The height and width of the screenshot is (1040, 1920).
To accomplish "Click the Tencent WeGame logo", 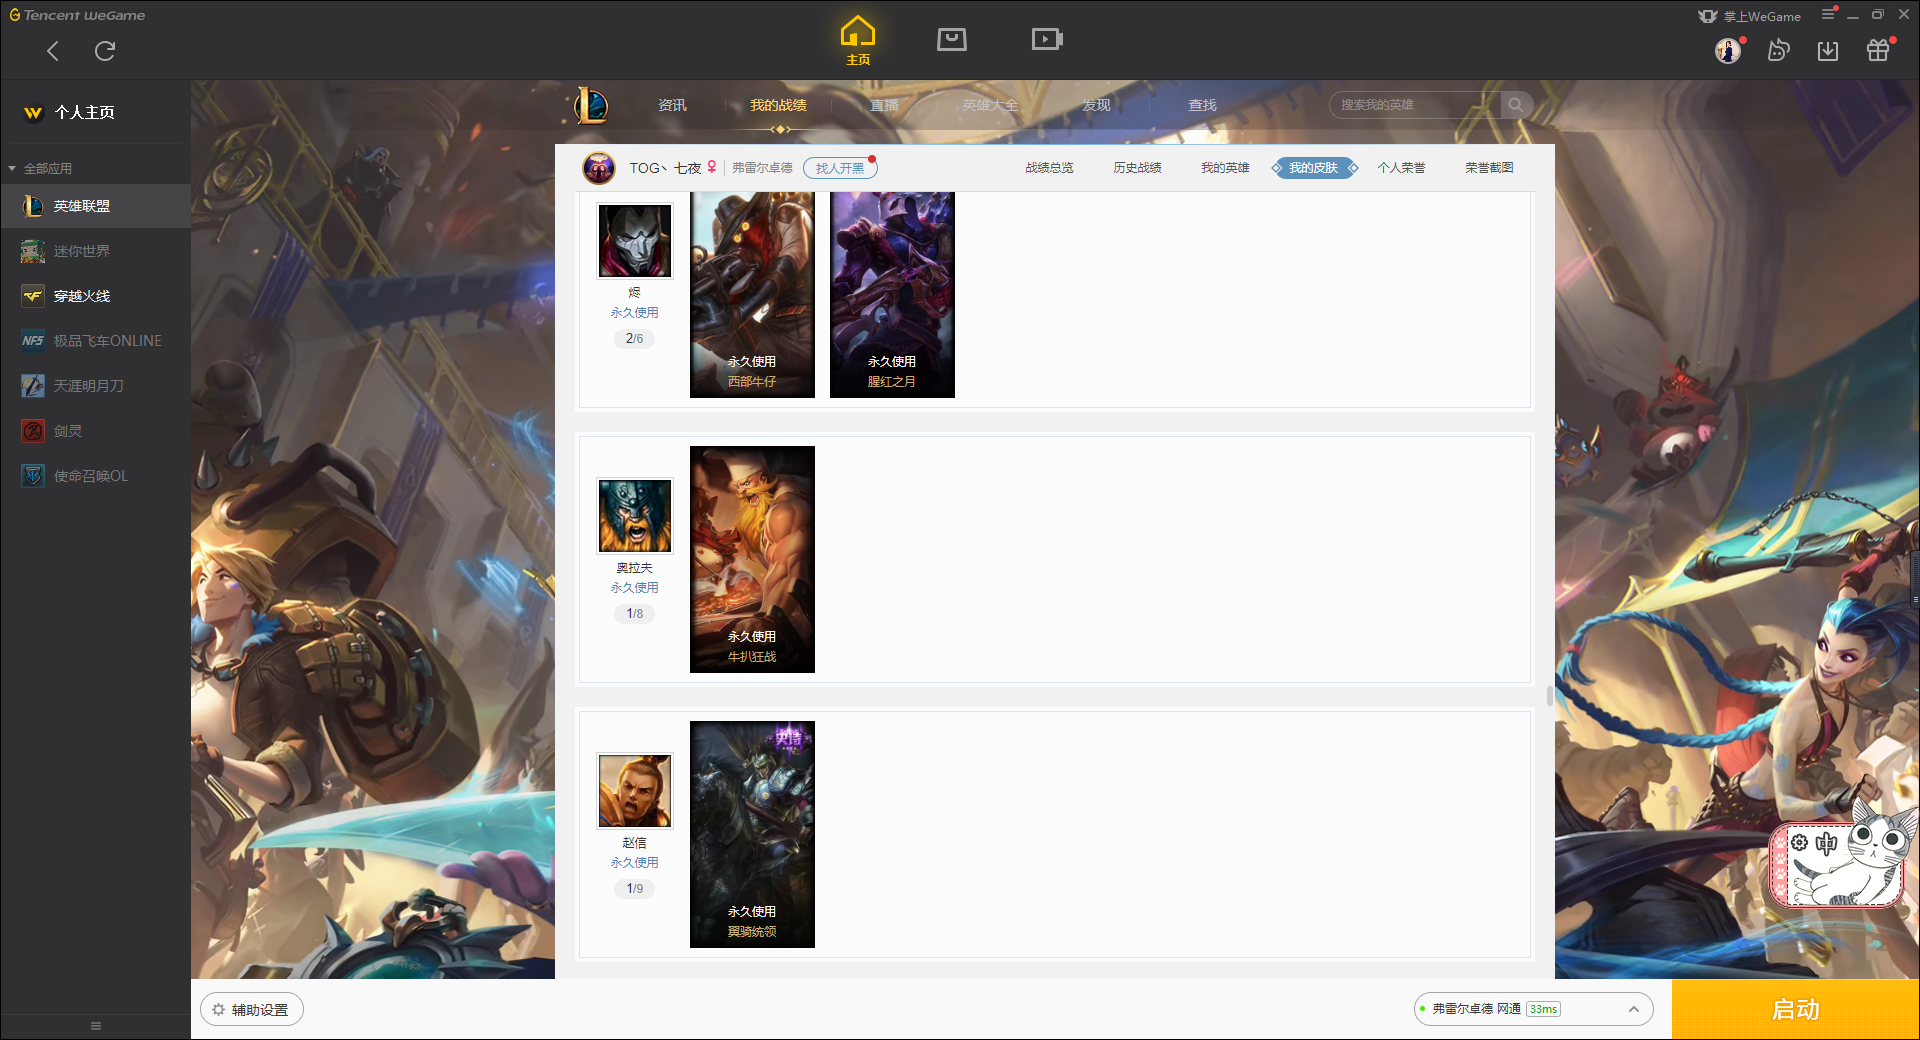I will (x=77, y=15).
